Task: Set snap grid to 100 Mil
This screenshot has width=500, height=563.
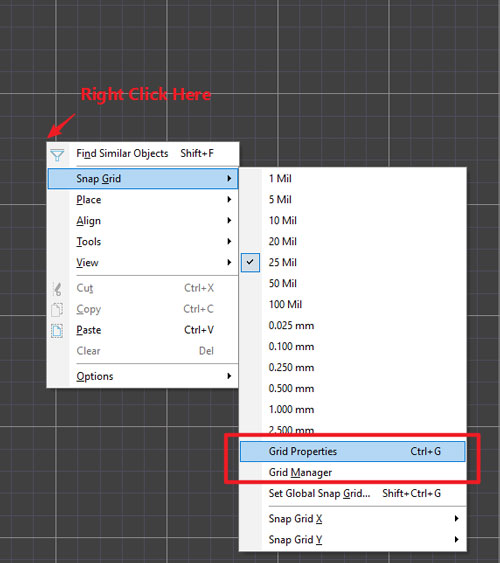Action: click(353, 304)
